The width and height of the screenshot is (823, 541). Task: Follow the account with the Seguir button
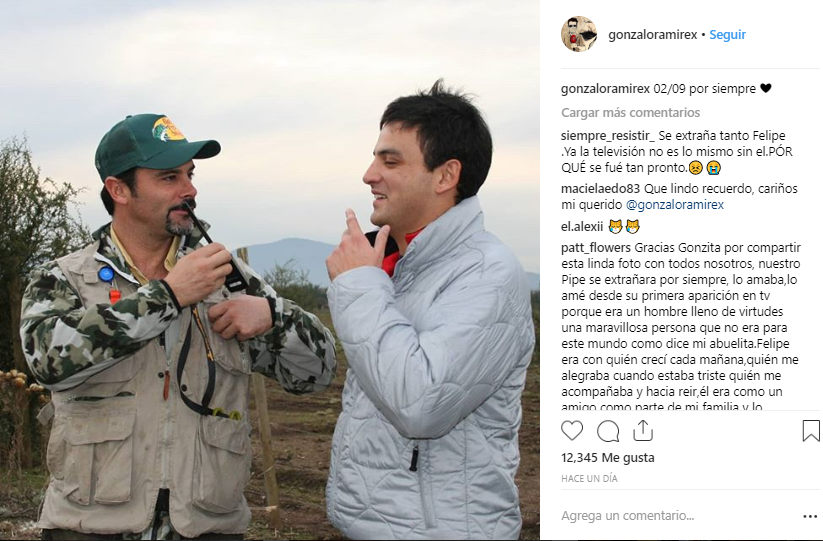727,34
